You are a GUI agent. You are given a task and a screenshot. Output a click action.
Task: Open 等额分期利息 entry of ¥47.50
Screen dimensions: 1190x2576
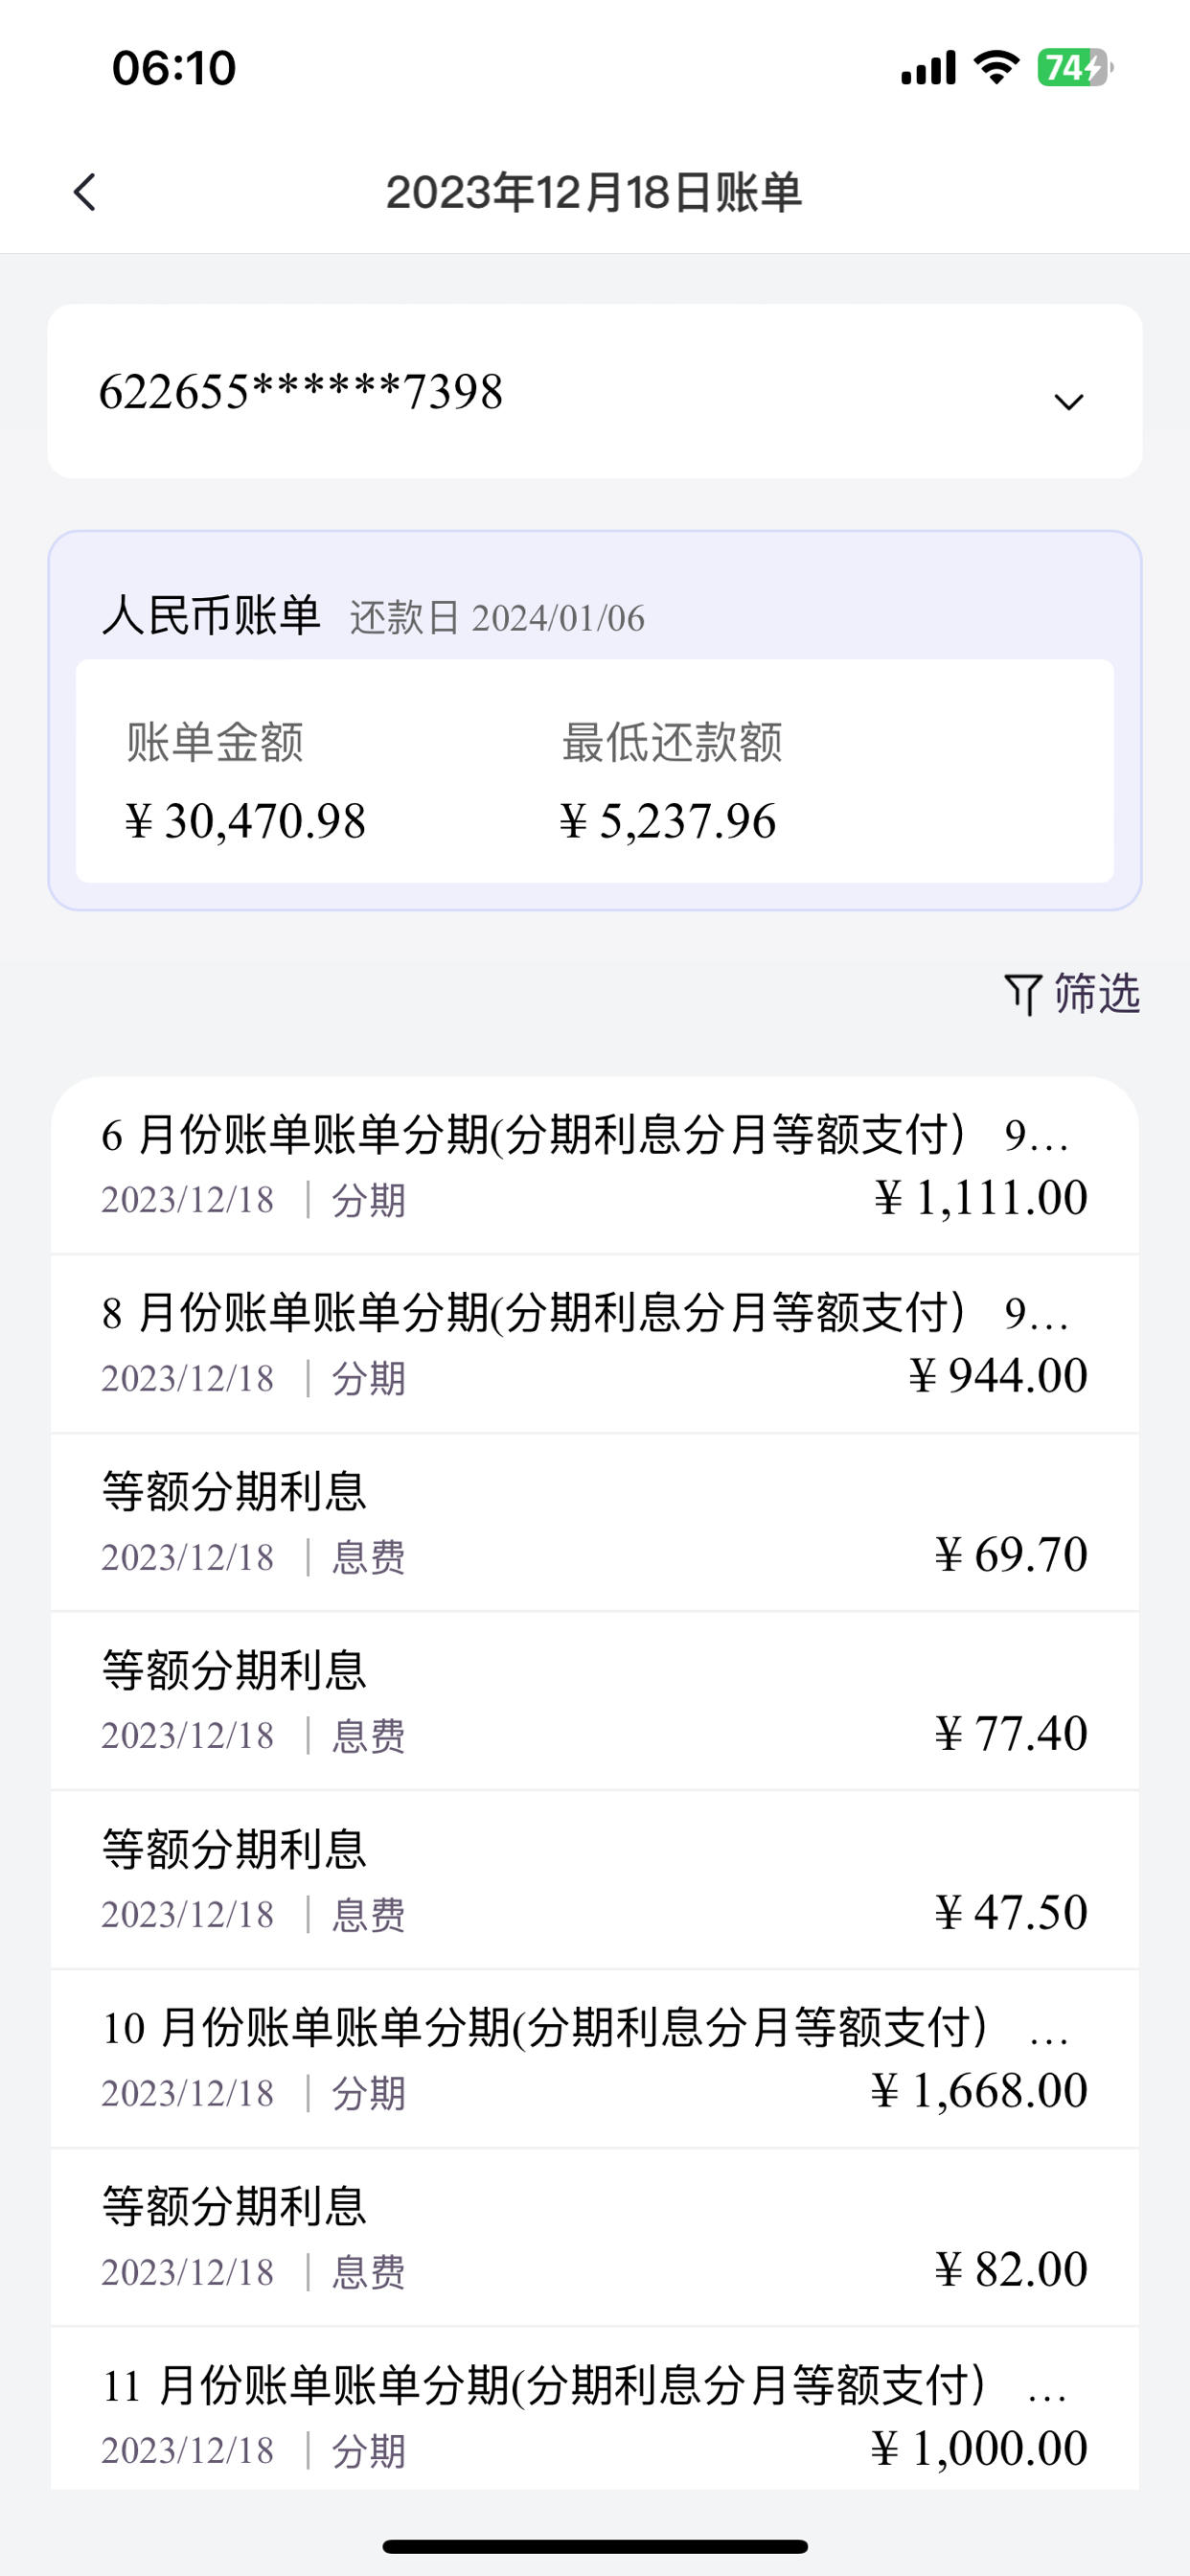point(595,1880)
